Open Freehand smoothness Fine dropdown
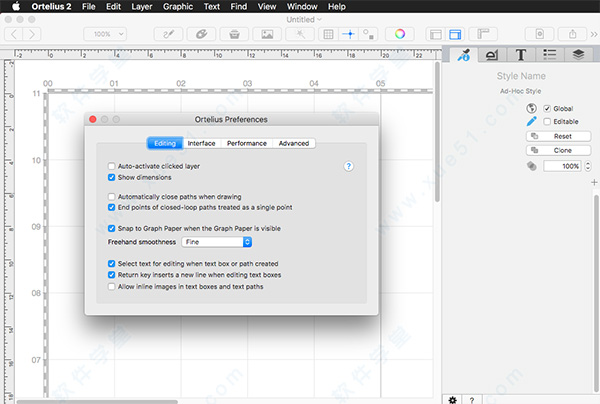Screen dimensions: 600x404 pos(217,242)
